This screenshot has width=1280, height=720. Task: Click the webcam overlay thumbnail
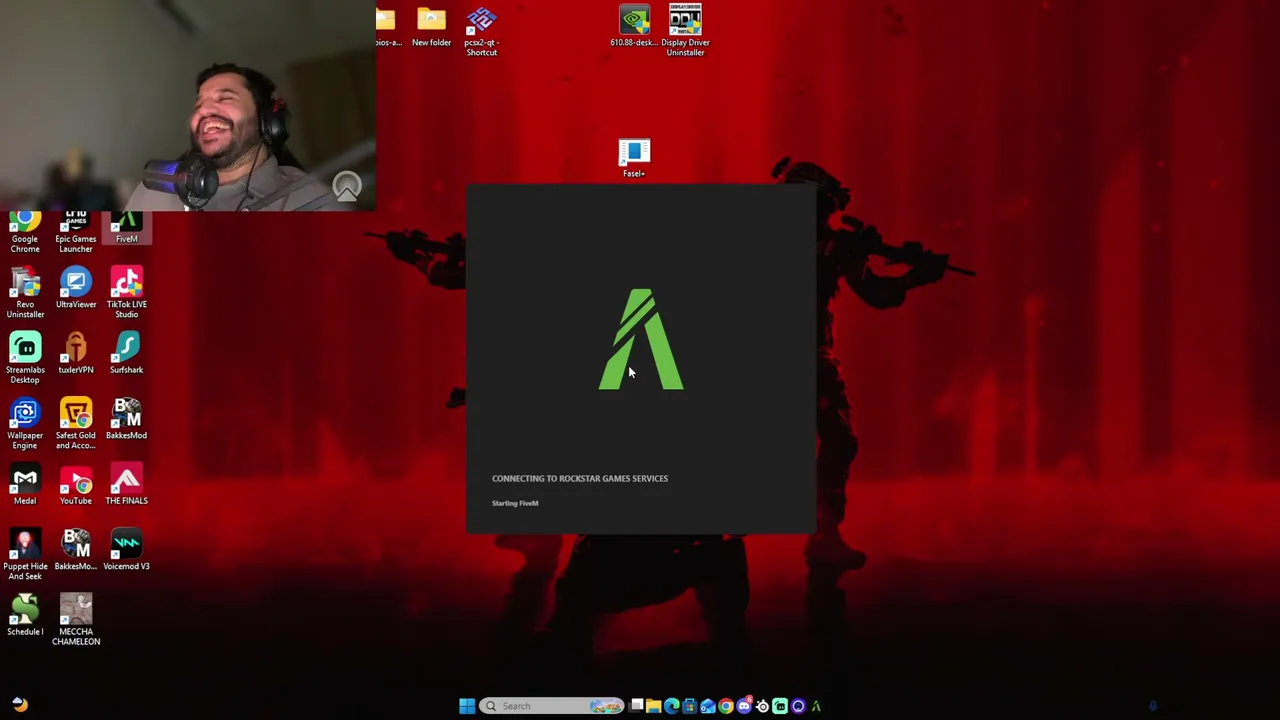[x=188, y=105]
